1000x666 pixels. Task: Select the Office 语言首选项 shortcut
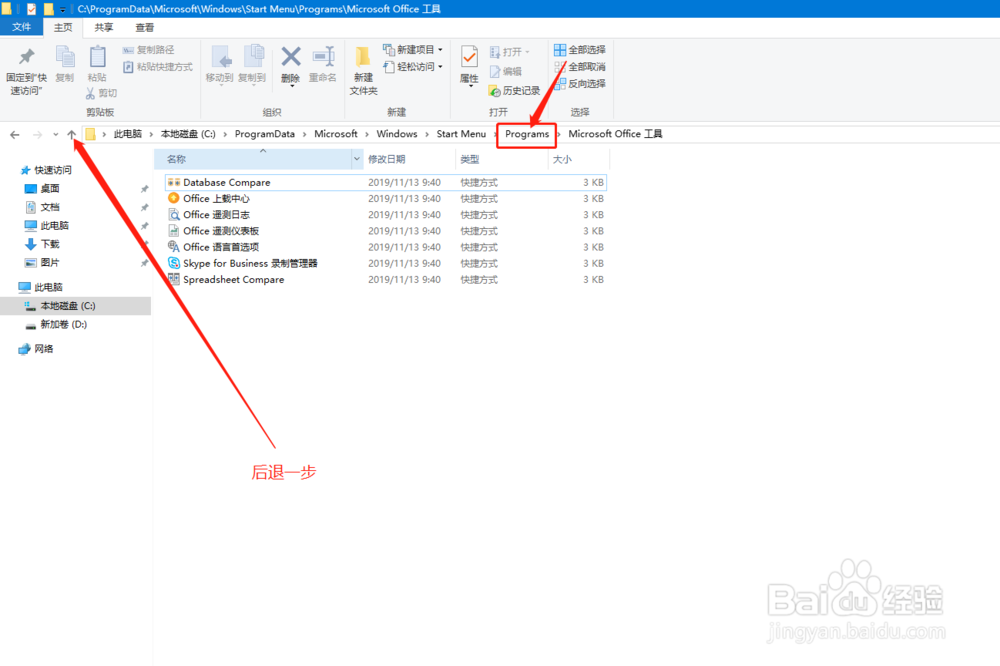tap(385, 247)
